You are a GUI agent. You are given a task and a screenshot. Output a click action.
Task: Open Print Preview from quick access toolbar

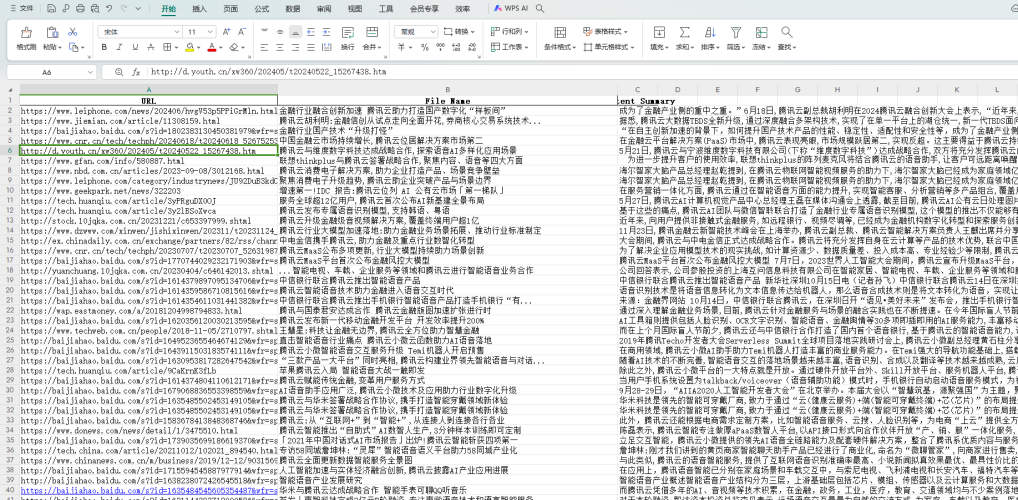pos(95,9)
